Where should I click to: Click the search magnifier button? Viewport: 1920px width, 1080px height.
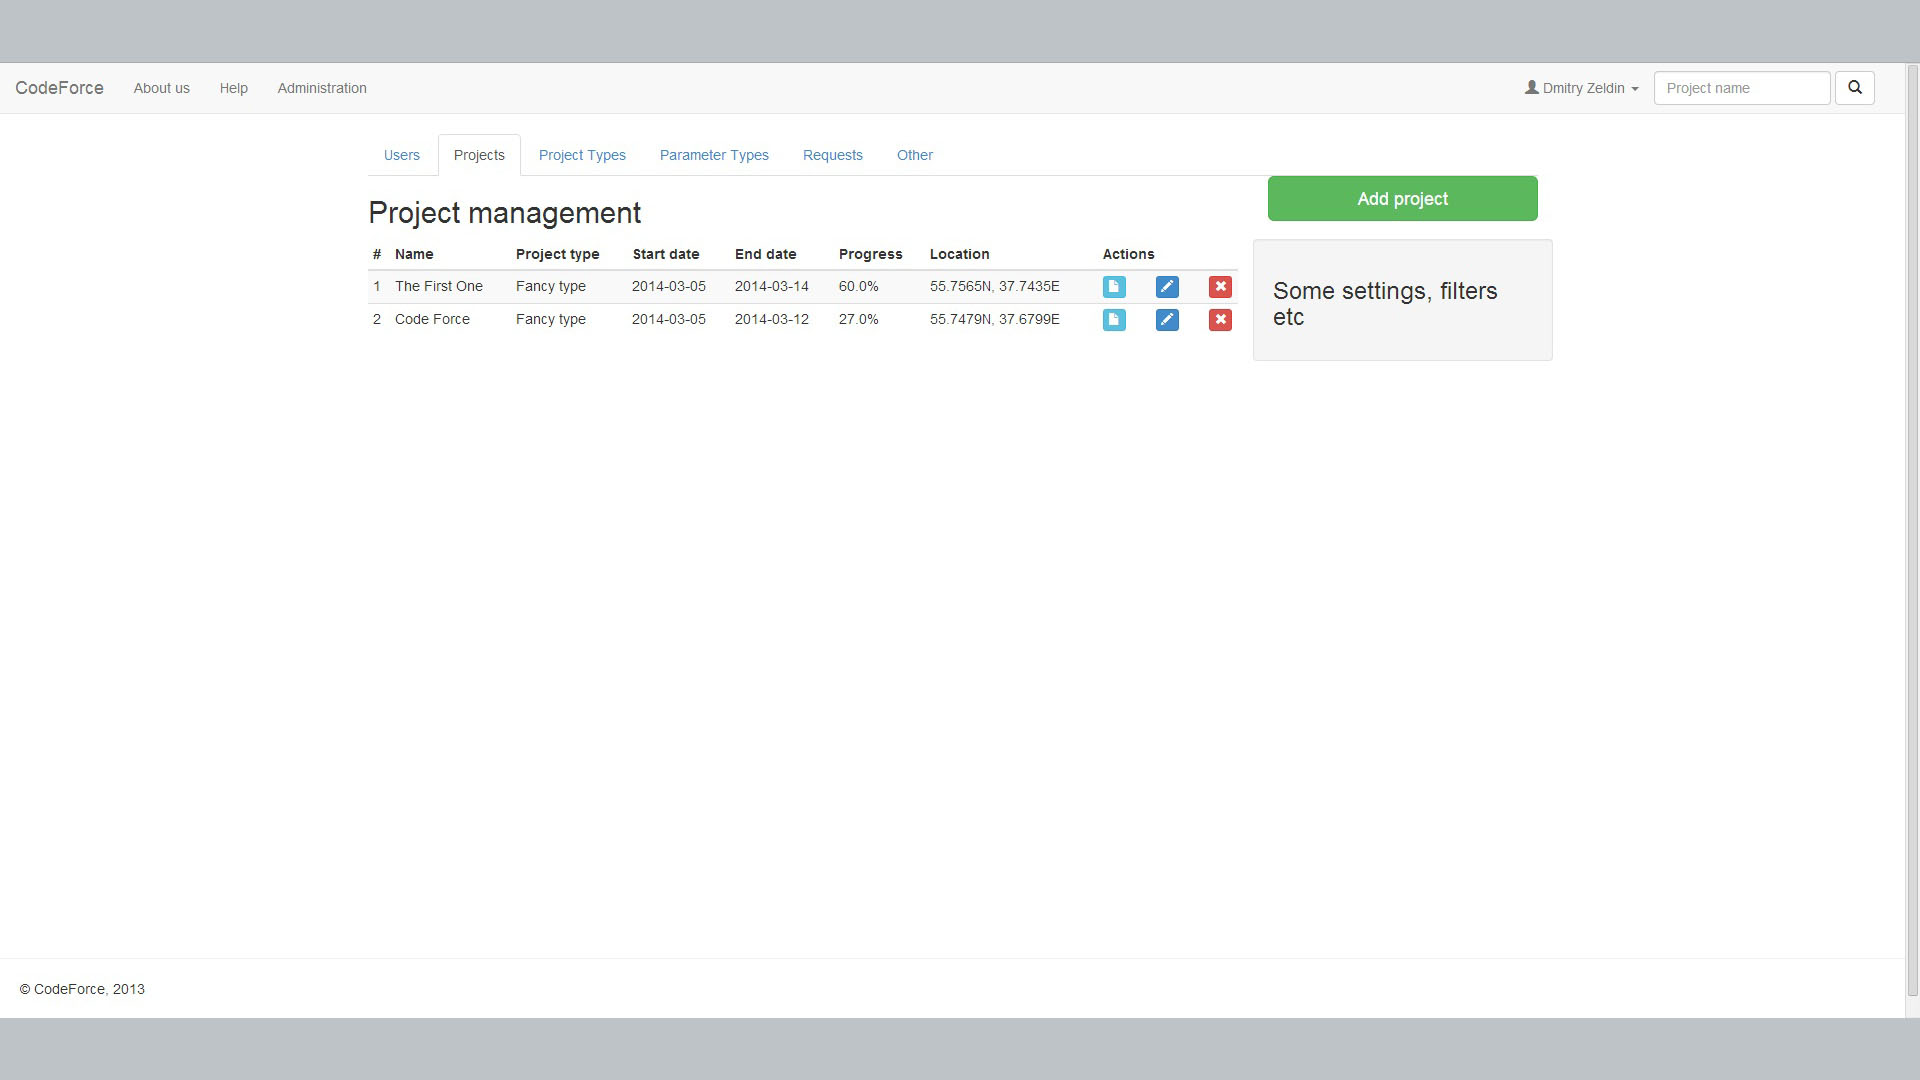(x=1854, y=88)
